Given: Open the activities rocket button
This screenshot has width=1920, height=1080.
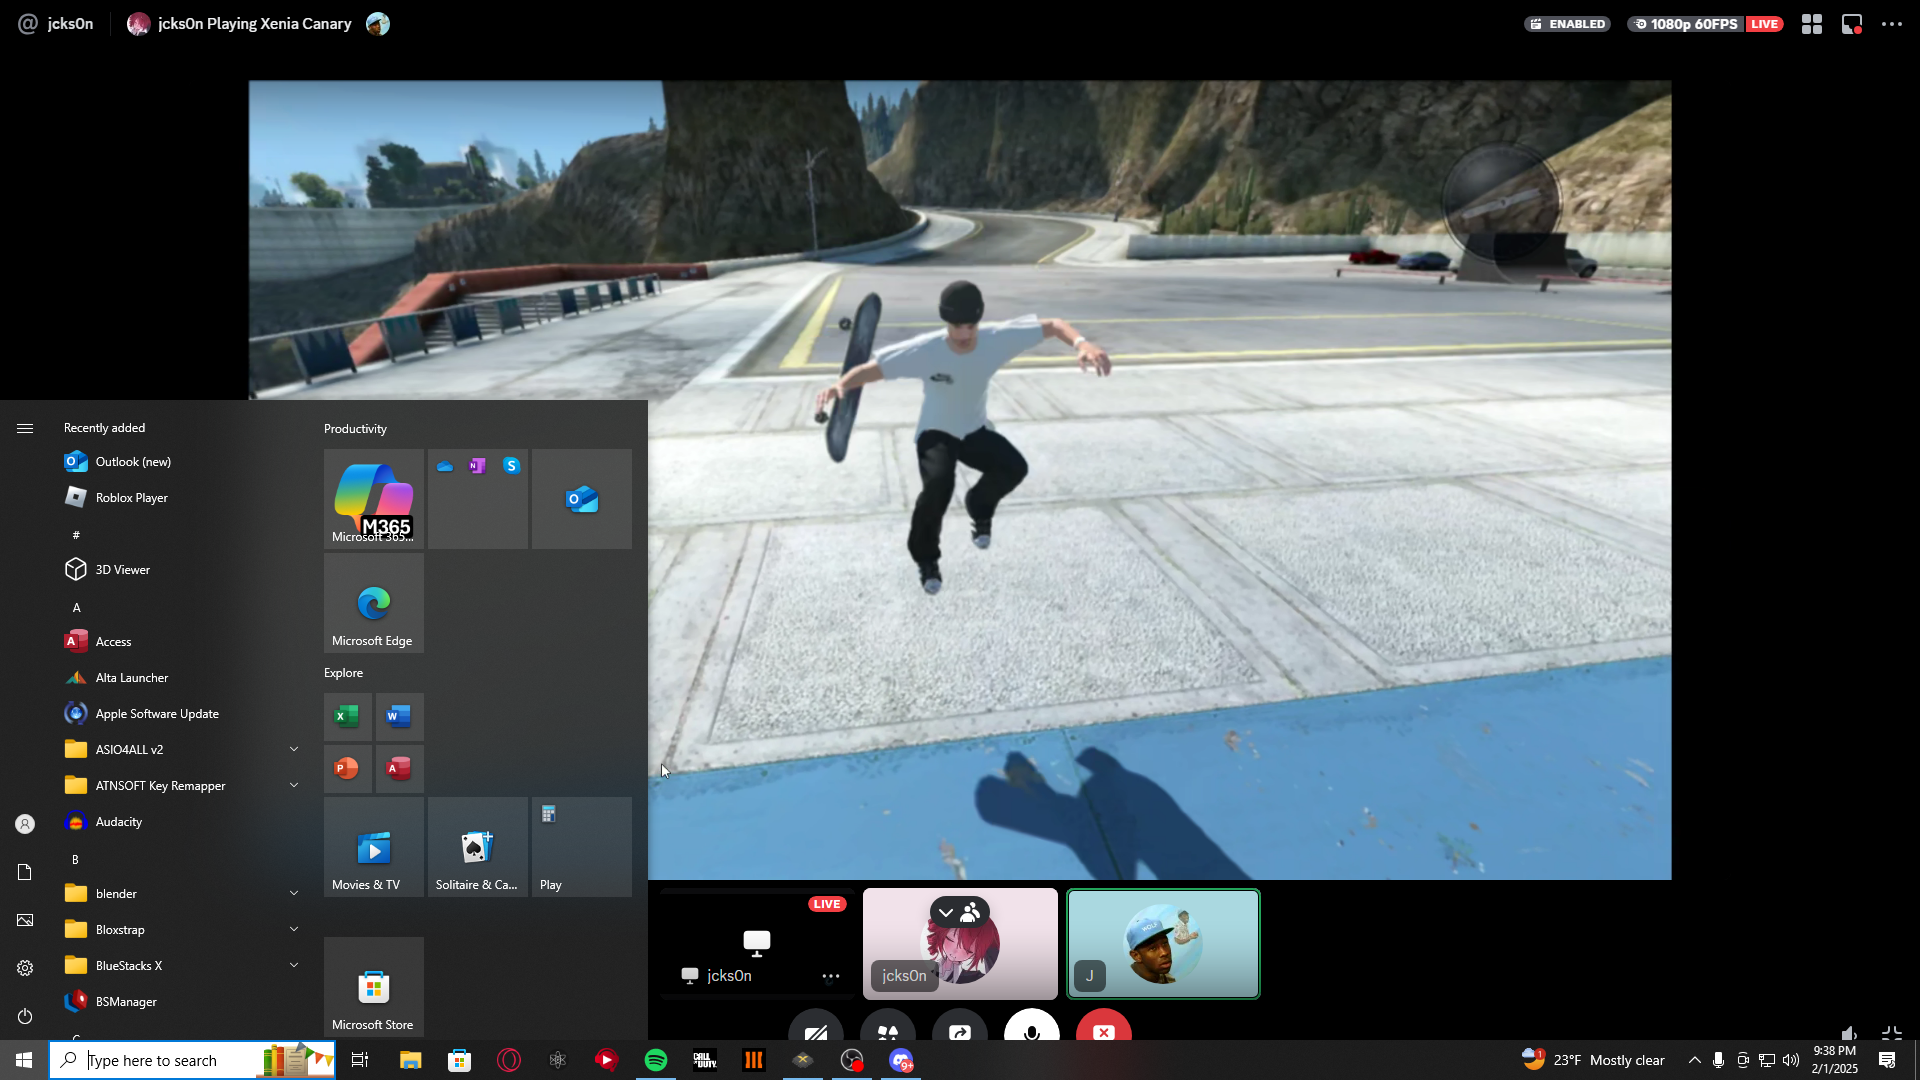Looking at the screenshot, I should tap(887, 1030).
